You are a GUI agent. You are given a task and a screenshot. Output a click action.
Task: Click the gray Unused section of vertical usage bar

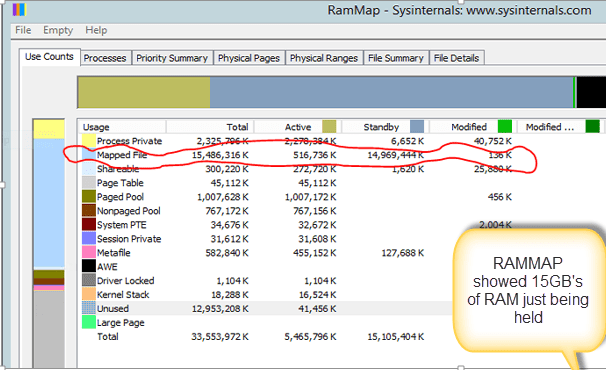coord(49,329)
